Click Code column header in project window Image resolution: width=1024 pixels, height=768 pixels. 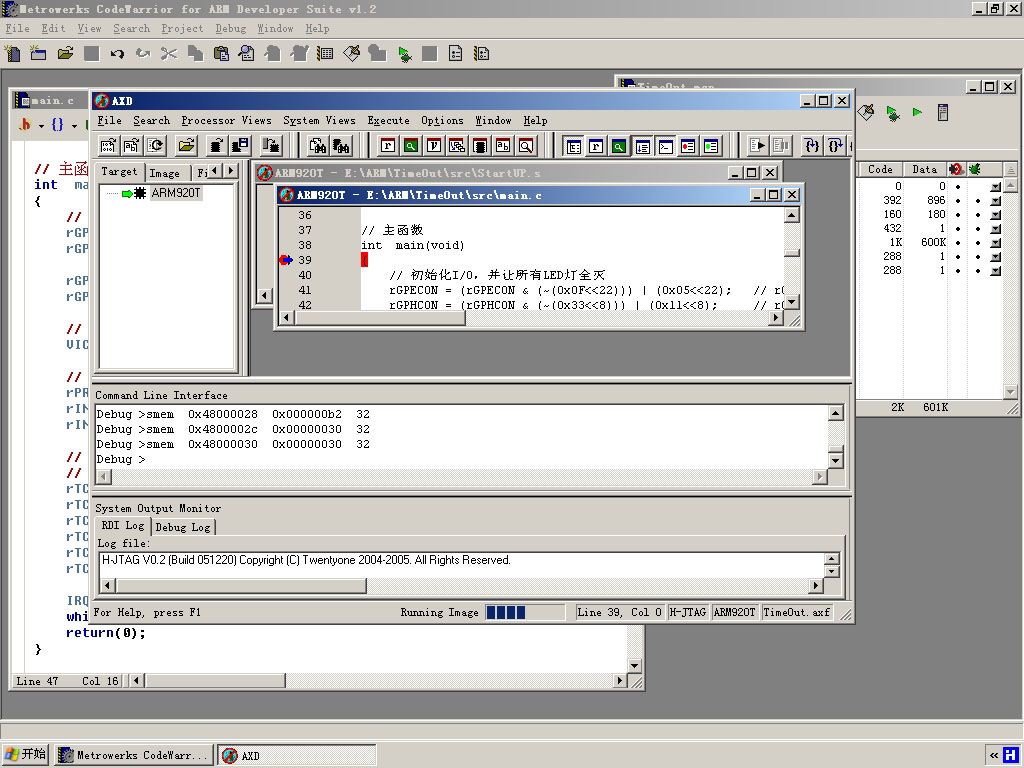(x=880, y=169)
